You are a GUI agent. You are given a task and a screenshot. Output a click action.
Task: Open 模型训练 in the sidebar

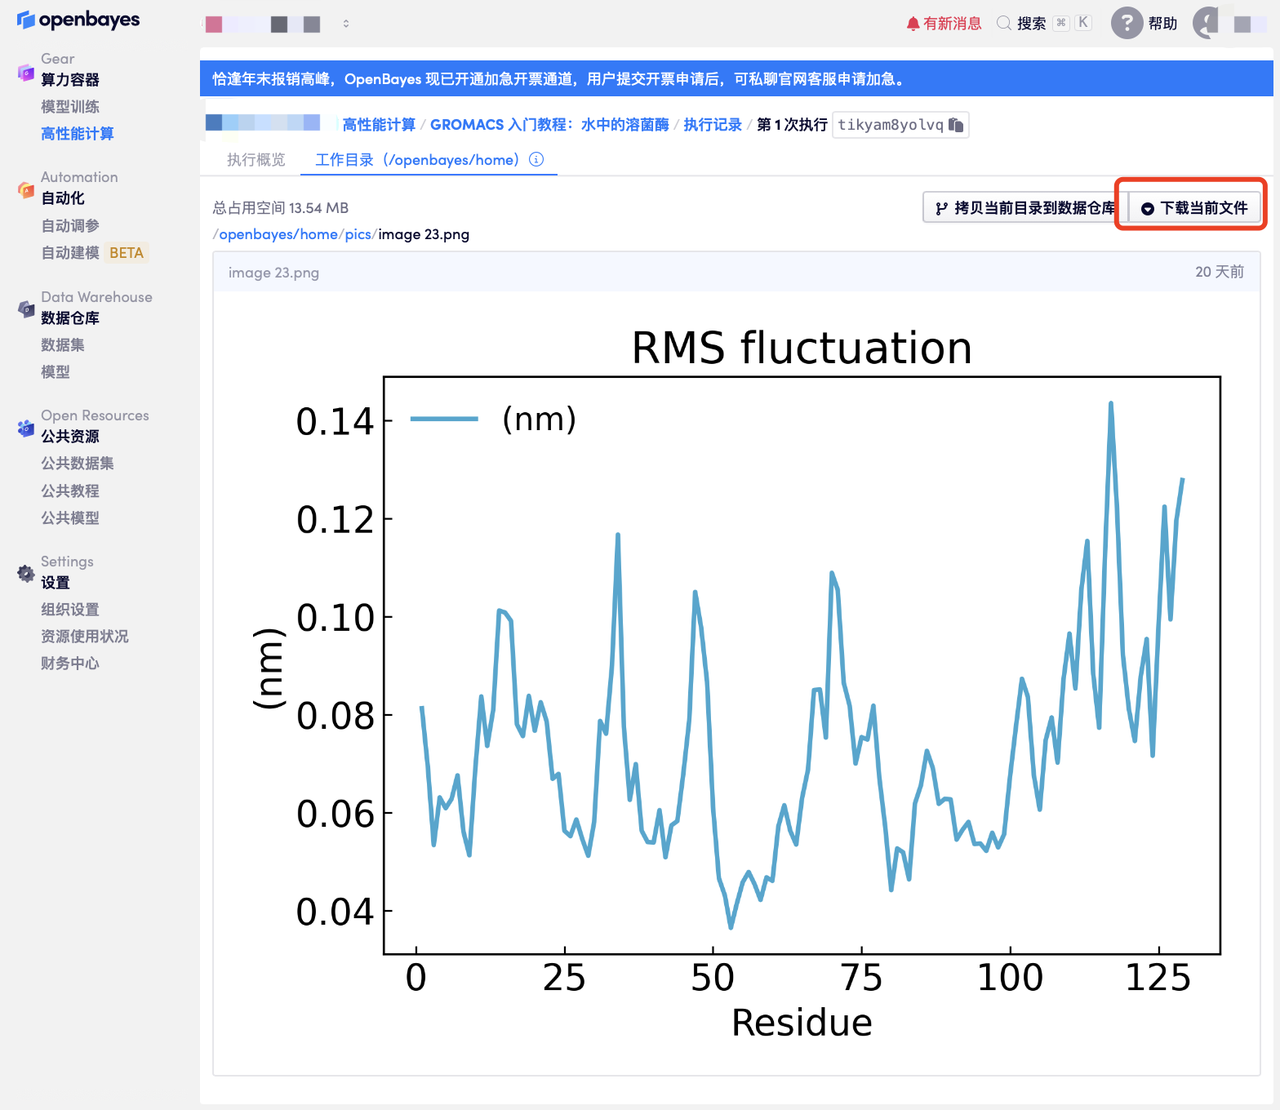click(x=70, y=107)
